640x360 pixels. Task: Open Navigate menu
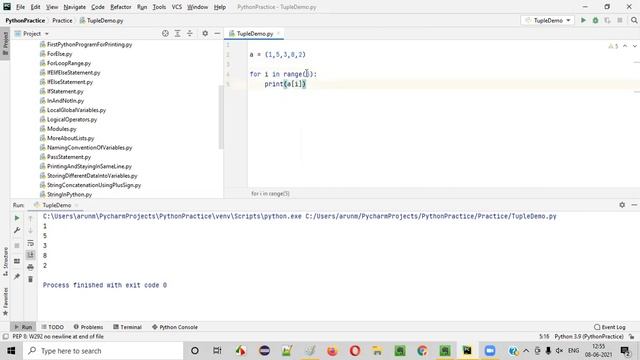[75, 7]
